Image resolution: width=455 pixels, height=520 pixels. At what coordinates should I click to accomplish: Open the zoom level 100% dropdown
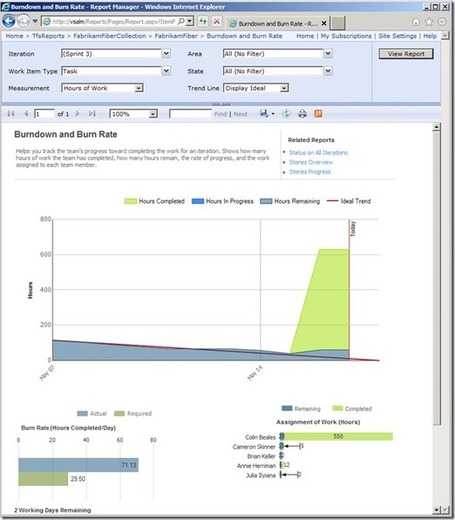coord(153,114)
